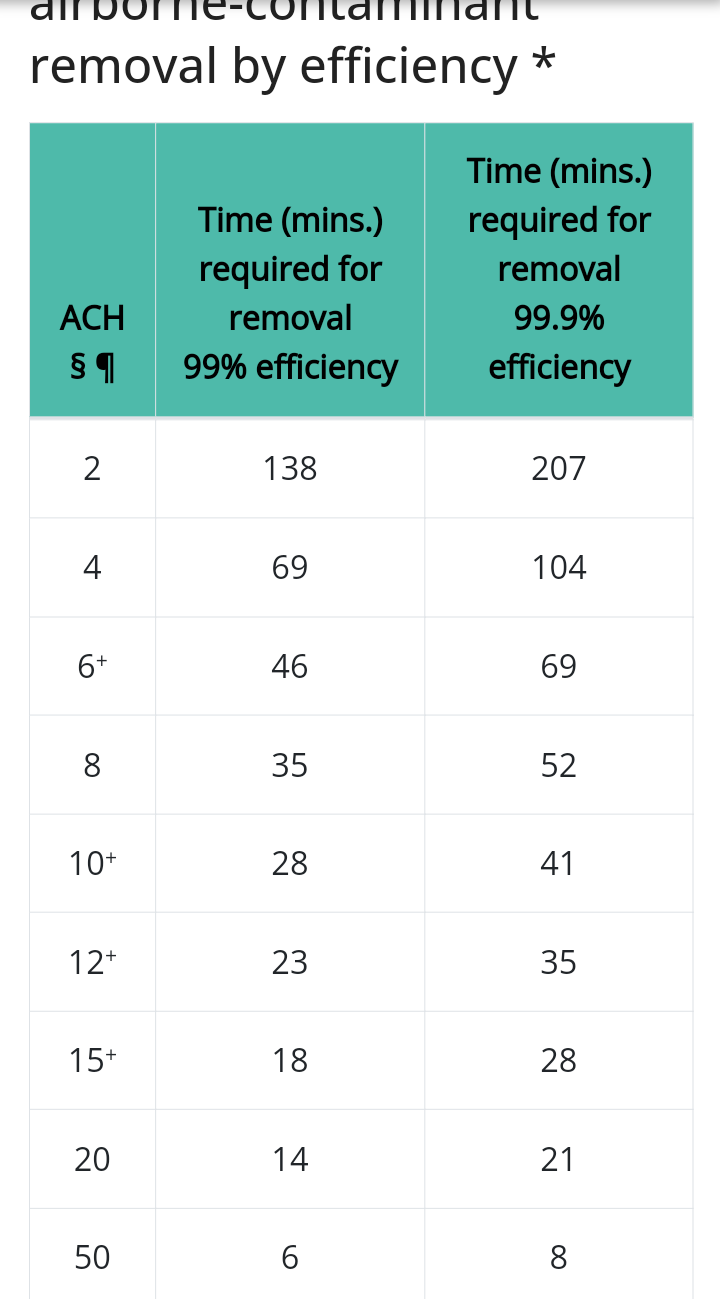
Task: Click the 12+ ACH cell
Action: coord(92,962)
